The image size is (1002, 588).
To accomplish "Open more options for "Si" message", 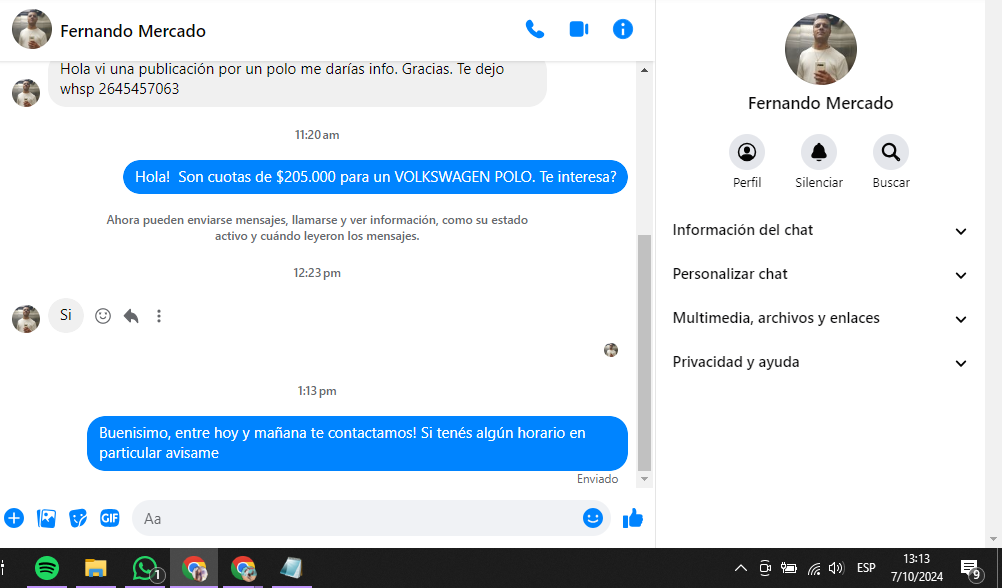I will click(159, 316).
